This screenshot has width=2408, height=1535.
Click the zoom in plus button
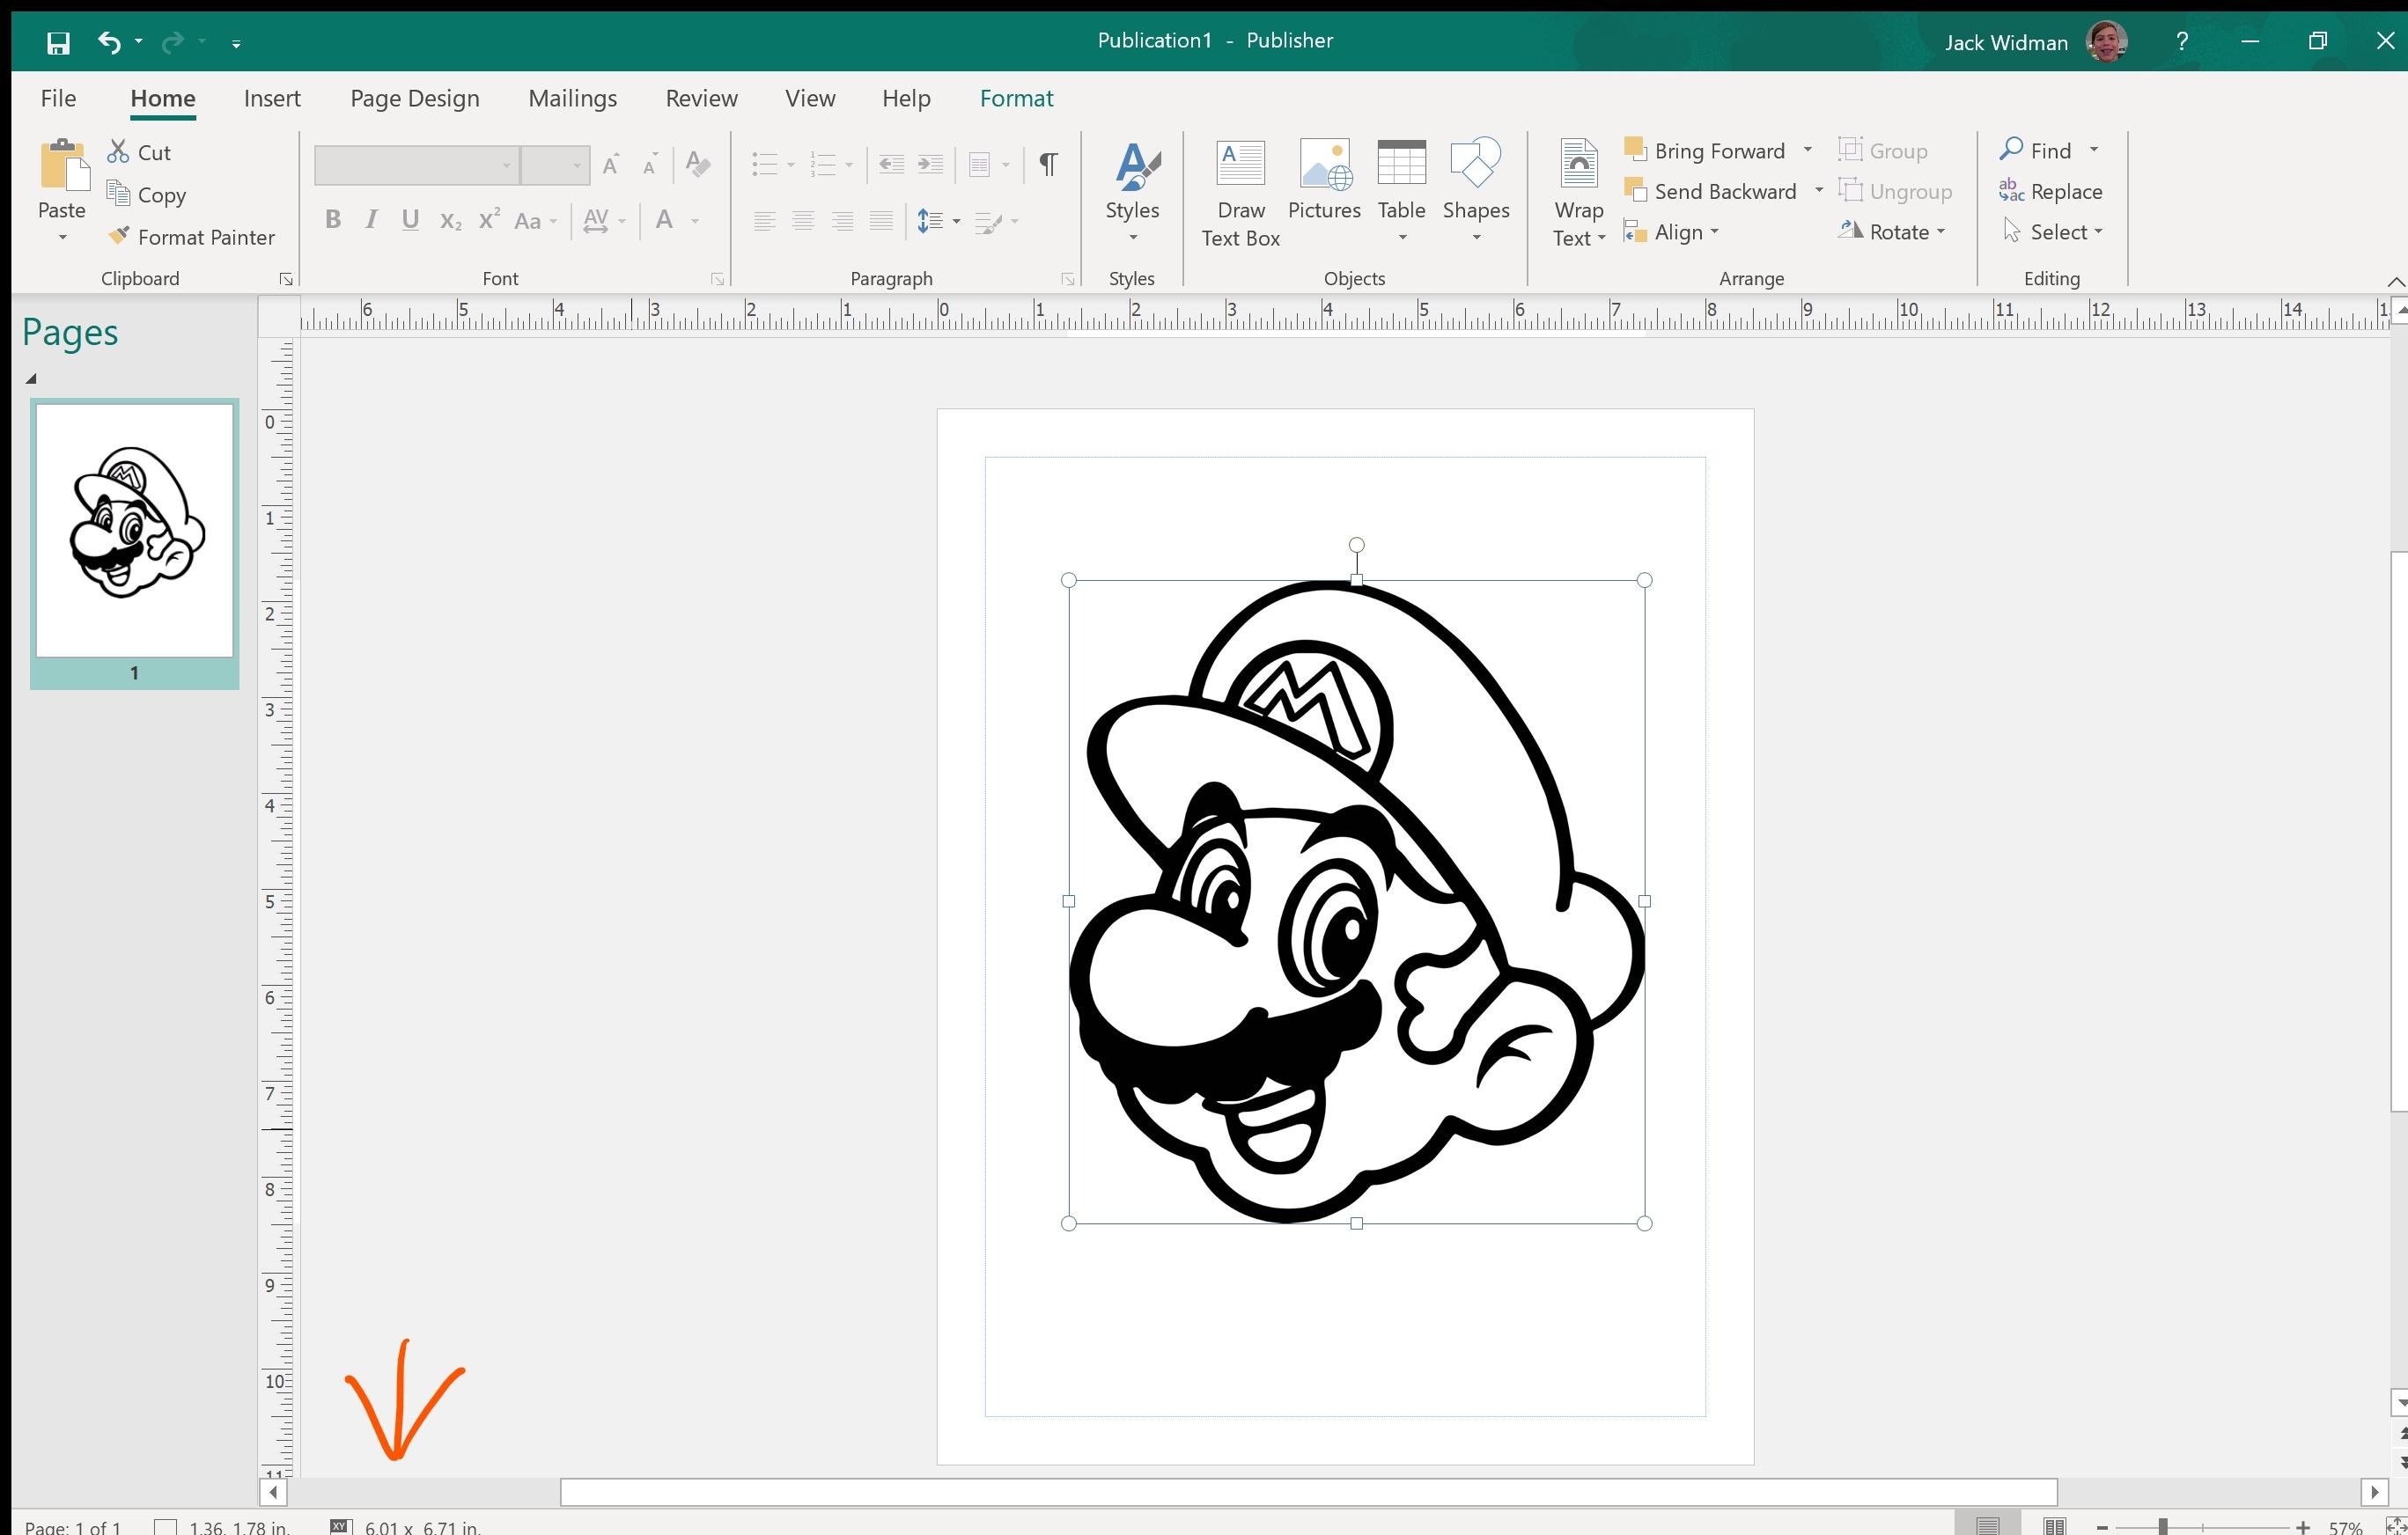pyautogui.click(x=2303, y=1527)
